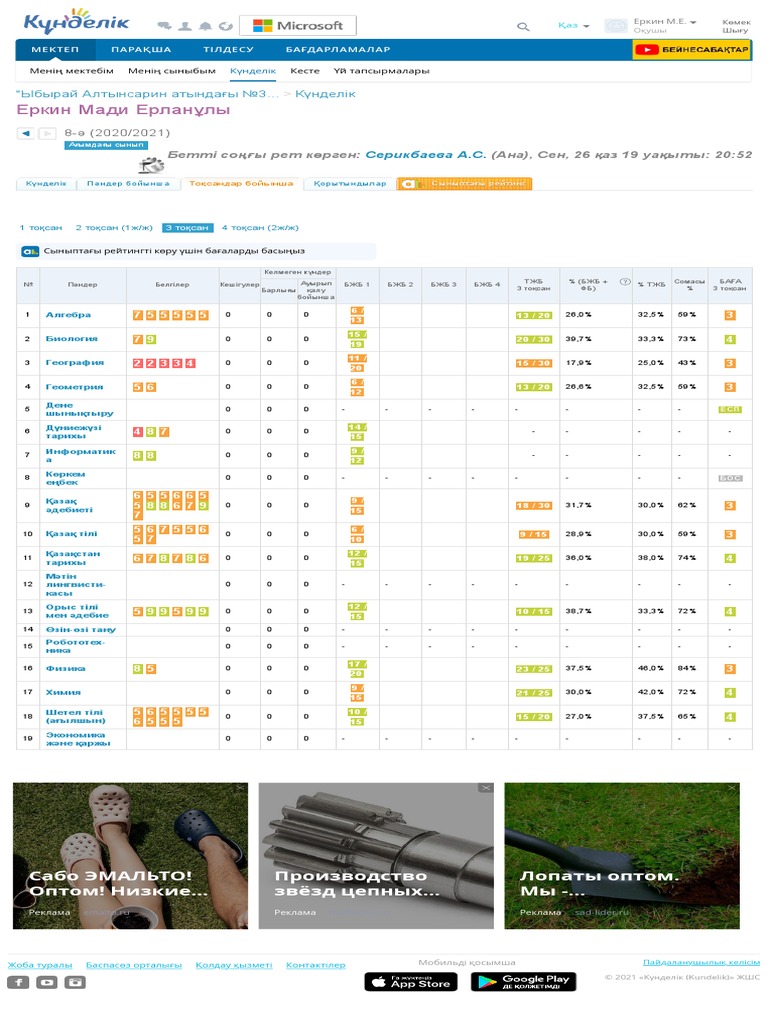Open Сыныптағы рейтинг orange tab
The width and height of the screenshot is (768, 1024).
pyautogui.click(x=464, y=184)
